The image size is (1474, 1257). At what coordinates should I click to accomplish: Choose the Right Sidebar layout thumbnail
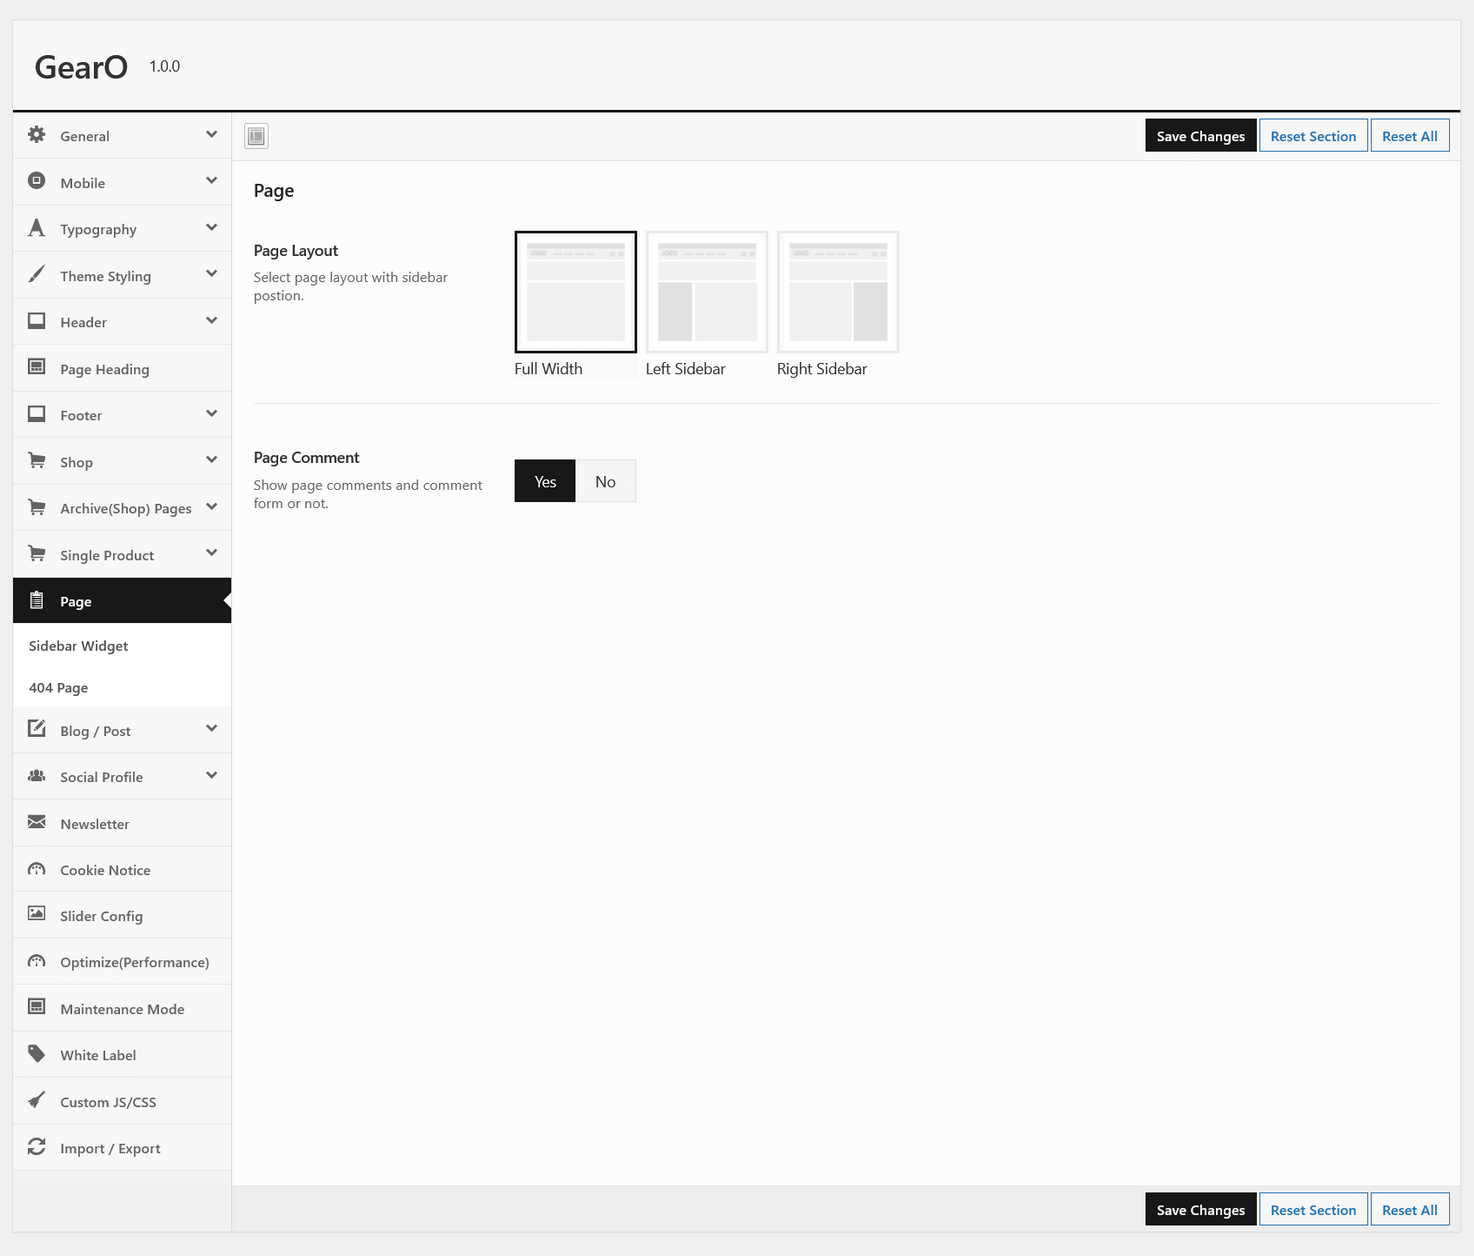click(x=838, y=292)
